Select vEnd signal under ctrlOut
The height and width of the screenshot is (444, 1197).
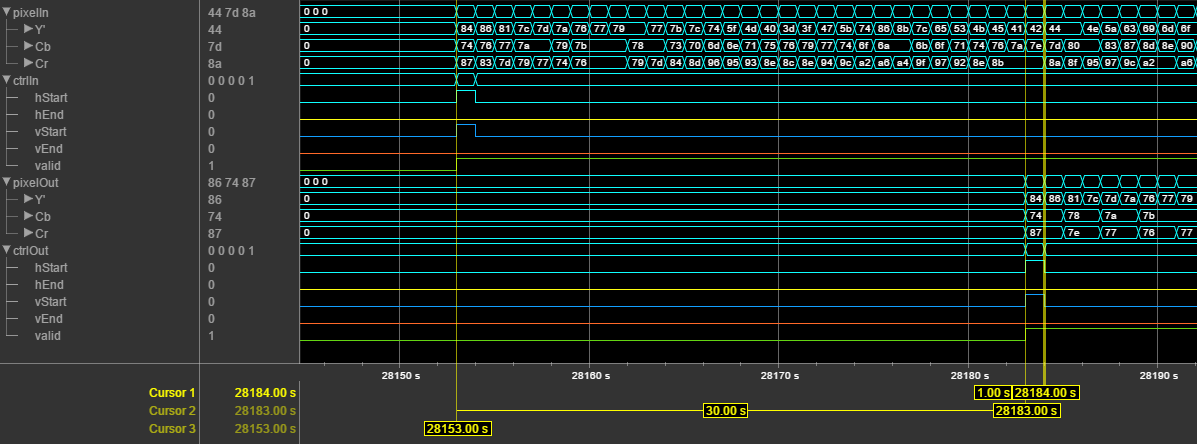(x=48, y=319)
